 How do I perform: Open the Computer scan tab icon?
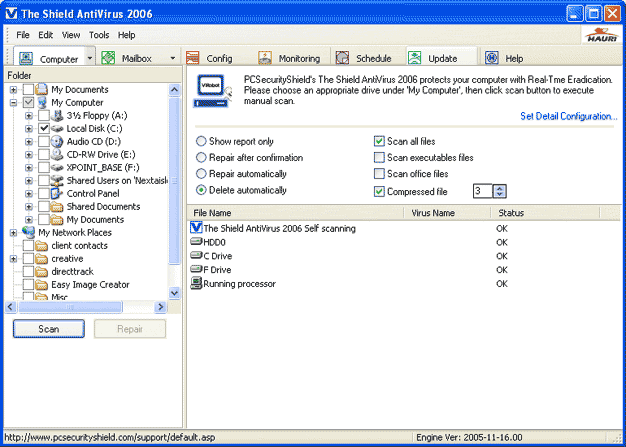tap(26, 58)
